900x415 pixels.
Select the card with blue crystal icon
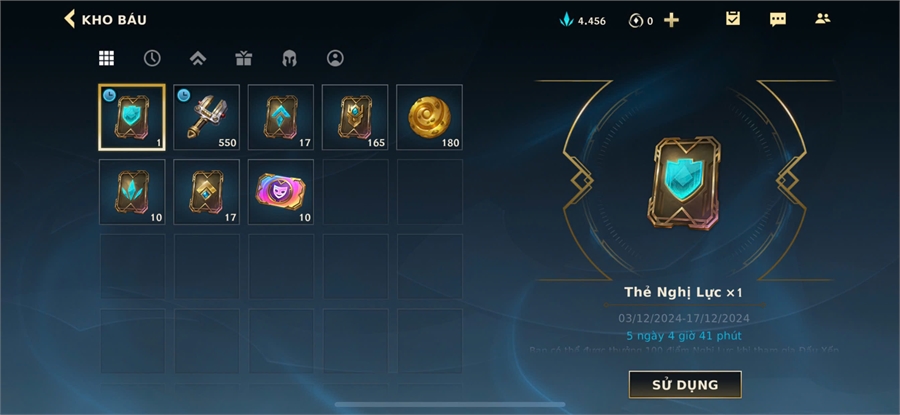(132, 192)
